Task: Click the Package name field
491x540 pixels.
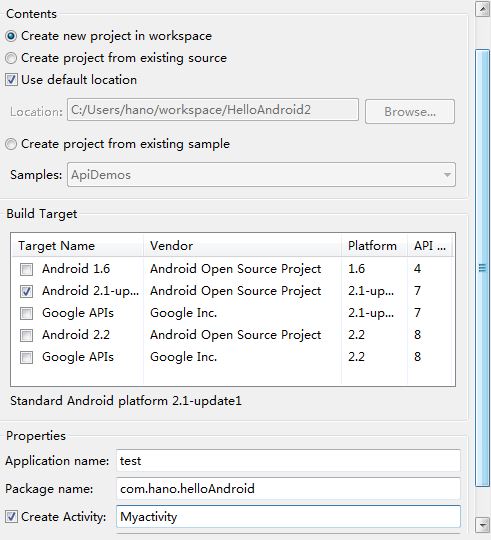Action: pos(288,489)
